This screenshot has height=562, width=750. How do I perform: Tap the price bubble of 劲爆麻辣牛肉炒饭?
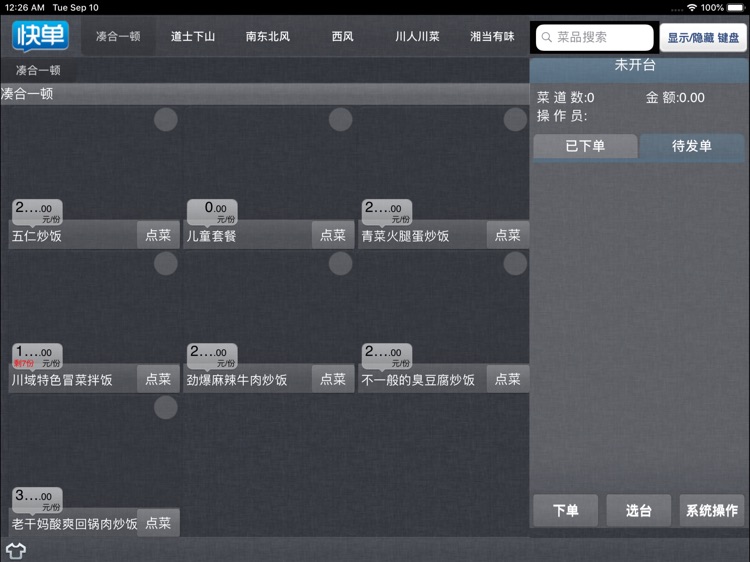click(x=212, y=356)
